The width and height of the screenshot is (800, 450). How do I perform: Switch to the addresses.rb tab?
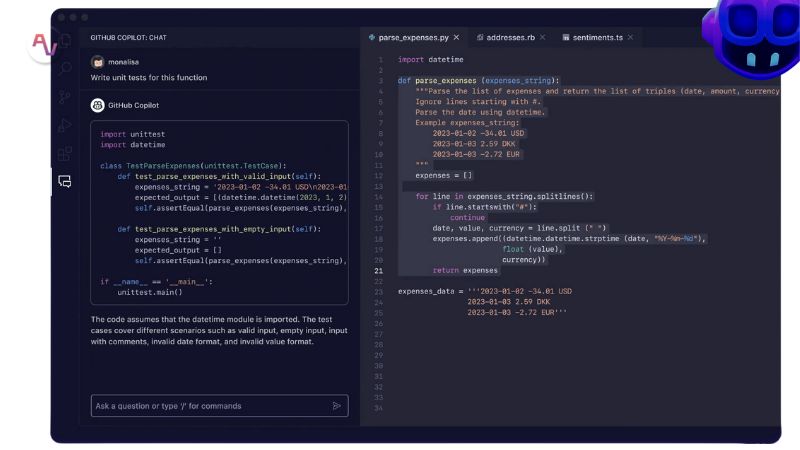[511, 37]
